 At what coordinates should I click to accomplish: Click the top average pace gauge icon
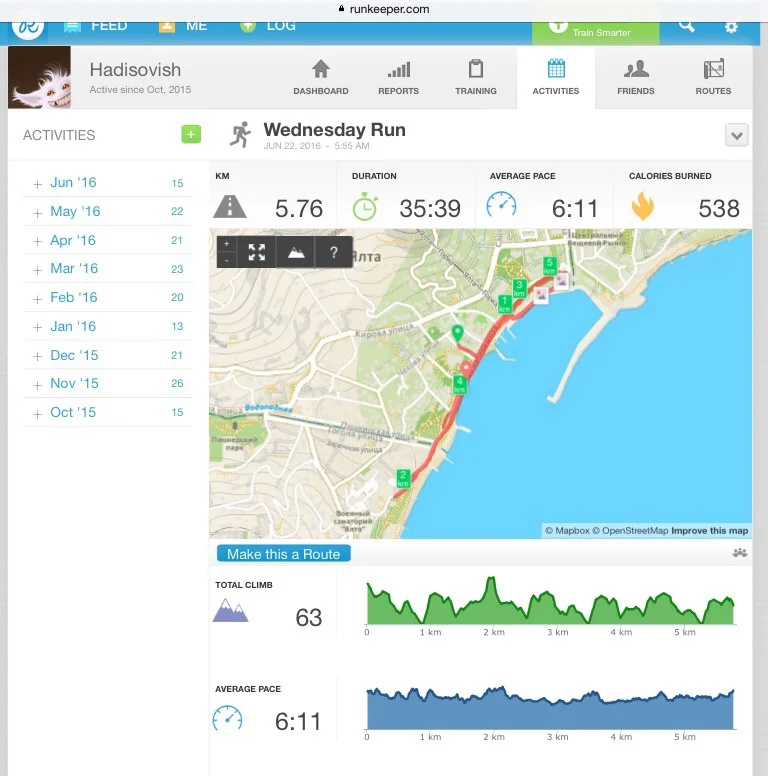click(x=501, y=204)
